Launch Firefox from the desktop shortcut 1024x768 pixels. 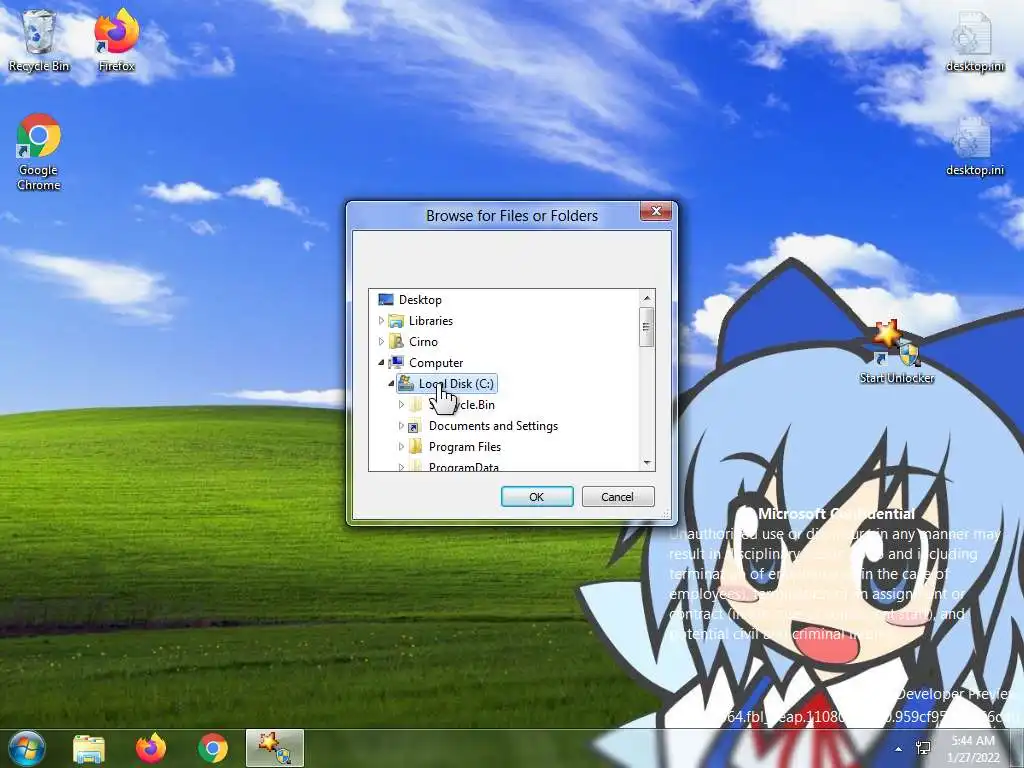click(116, 40)
